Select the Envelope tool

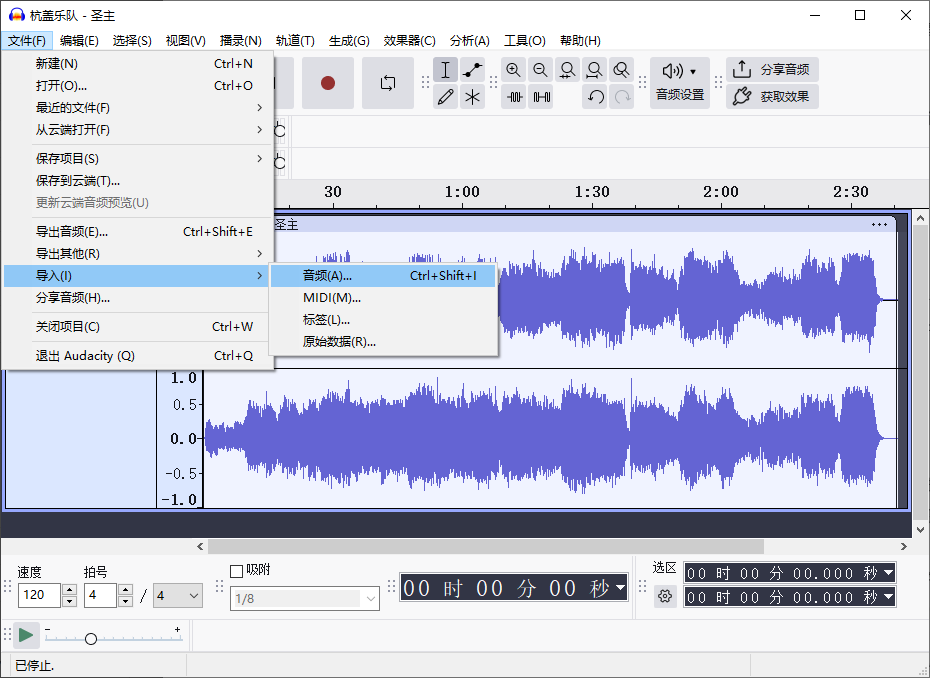(473, 70)
